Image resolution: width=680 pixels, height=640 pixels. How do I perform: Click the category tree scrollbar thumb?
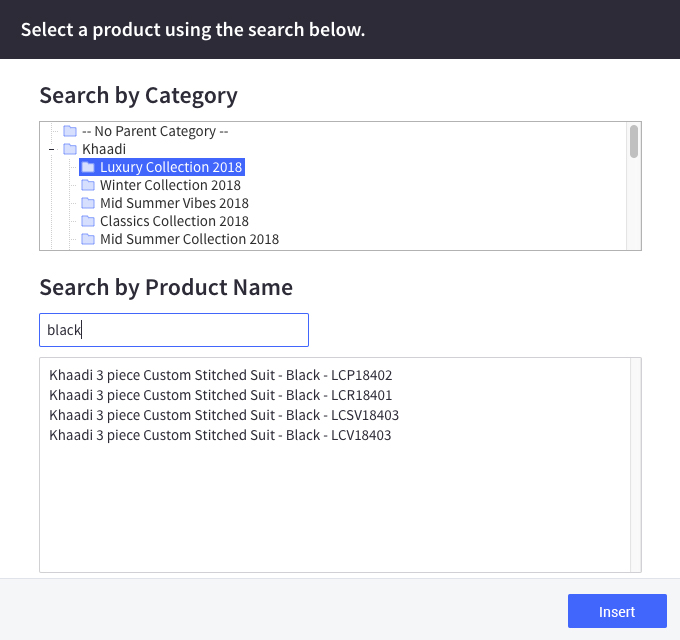pos(634,142)
